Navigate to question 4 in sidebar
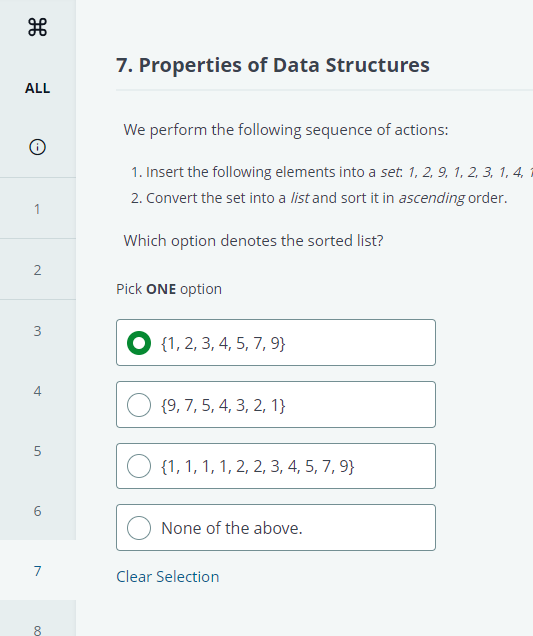Image resolution: width=533 pixels, height=636 pixels. pos(37,391)
